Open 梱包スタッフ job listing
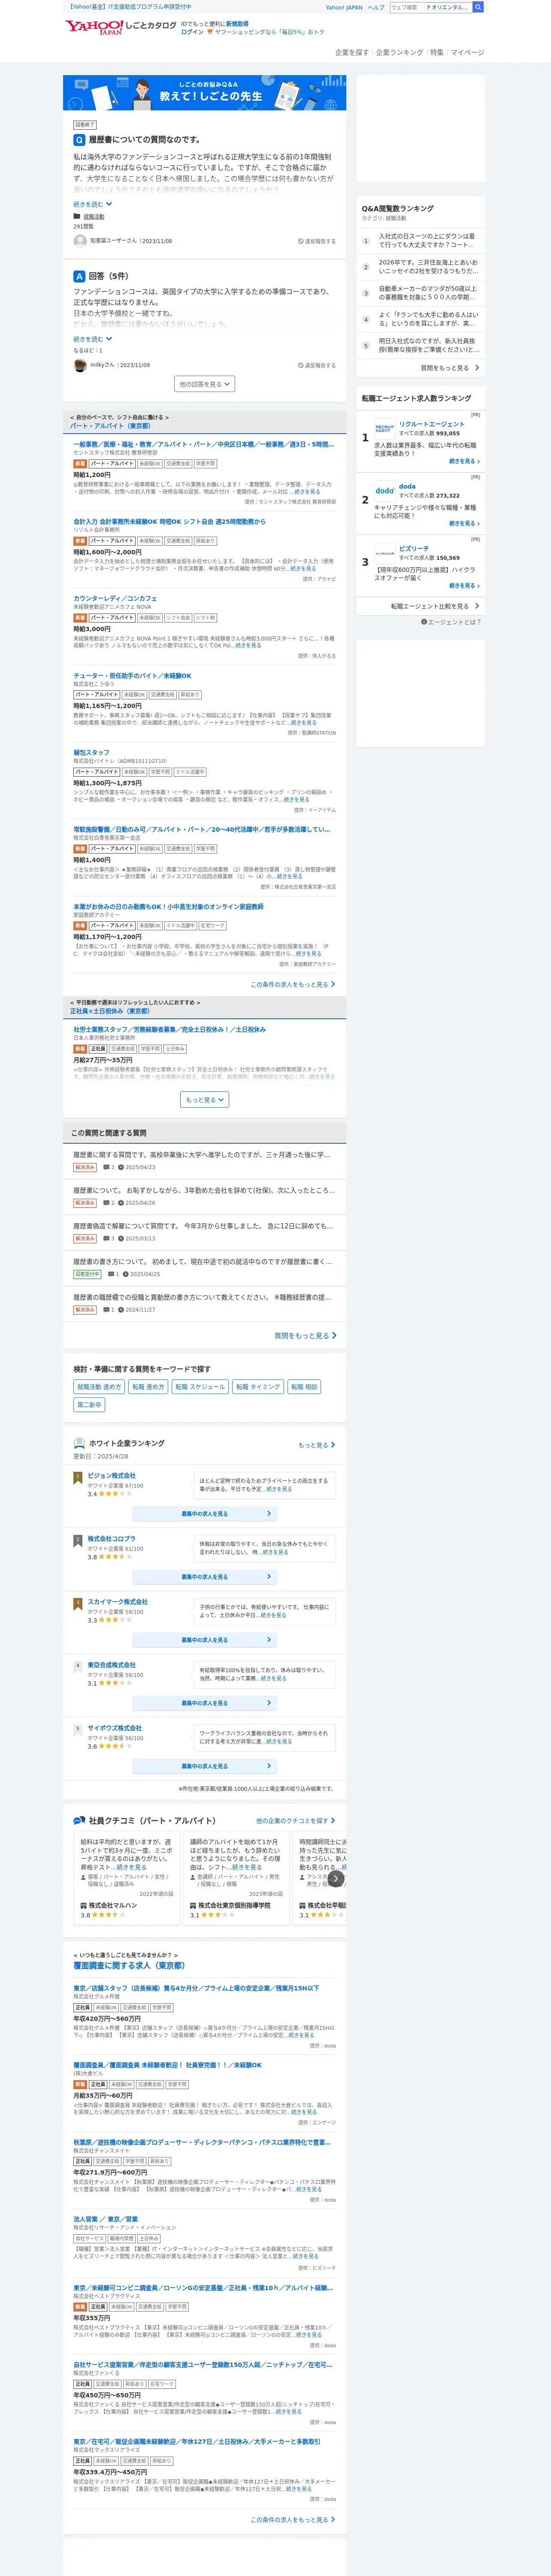Image resolution: width=551 pixels, height=2576 pixels. click(x=91, y=752)
